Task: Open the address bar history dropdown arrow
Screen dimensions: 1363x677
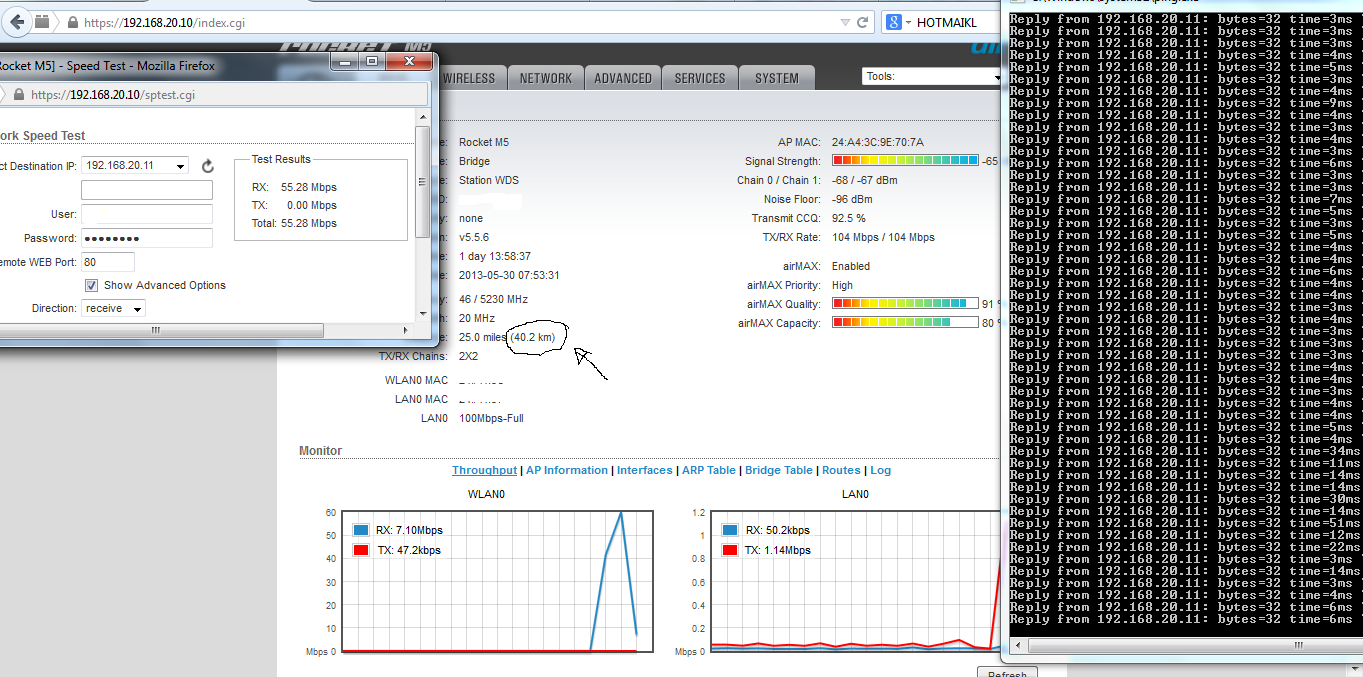Action: 846,22
